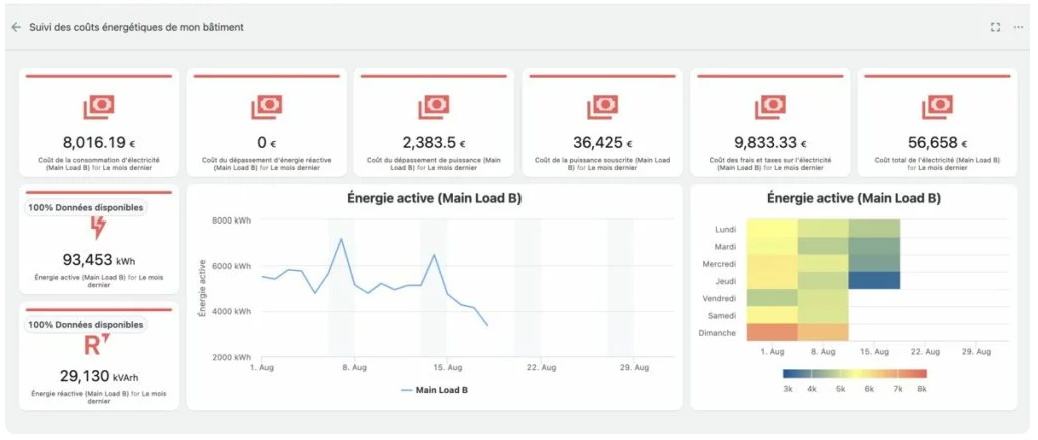Screen dimensions: 1038x440
Task: Click Vendredi heatmap cell for 1 Aug week
Action: coord(772,298)
